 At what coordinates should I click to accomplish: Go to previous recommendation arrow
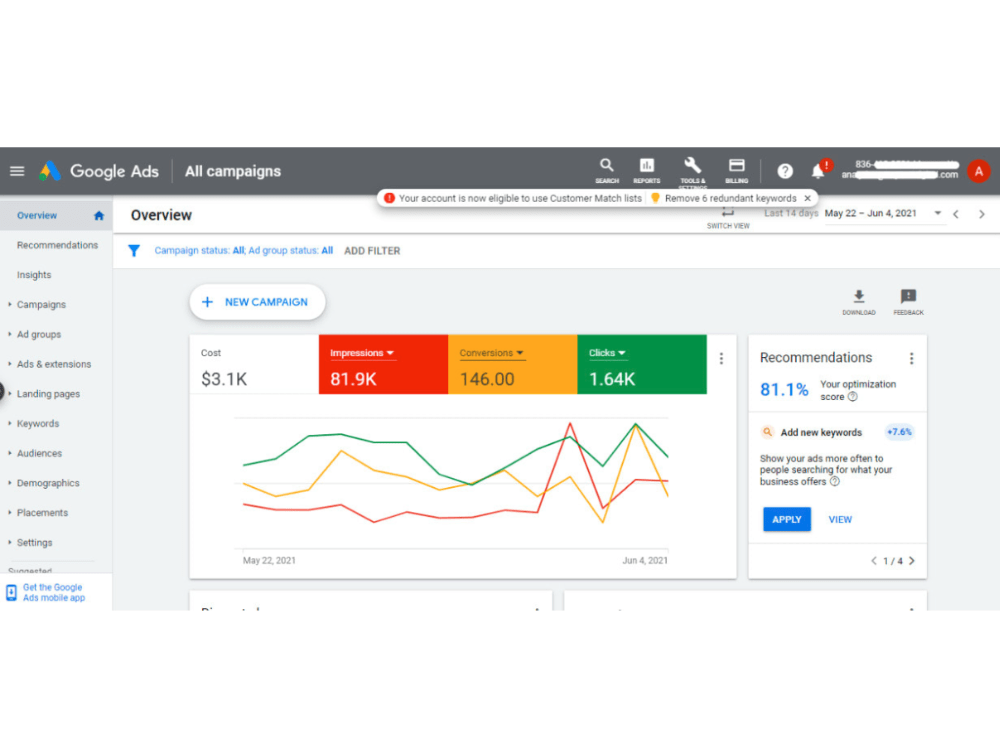click(874, 561)
